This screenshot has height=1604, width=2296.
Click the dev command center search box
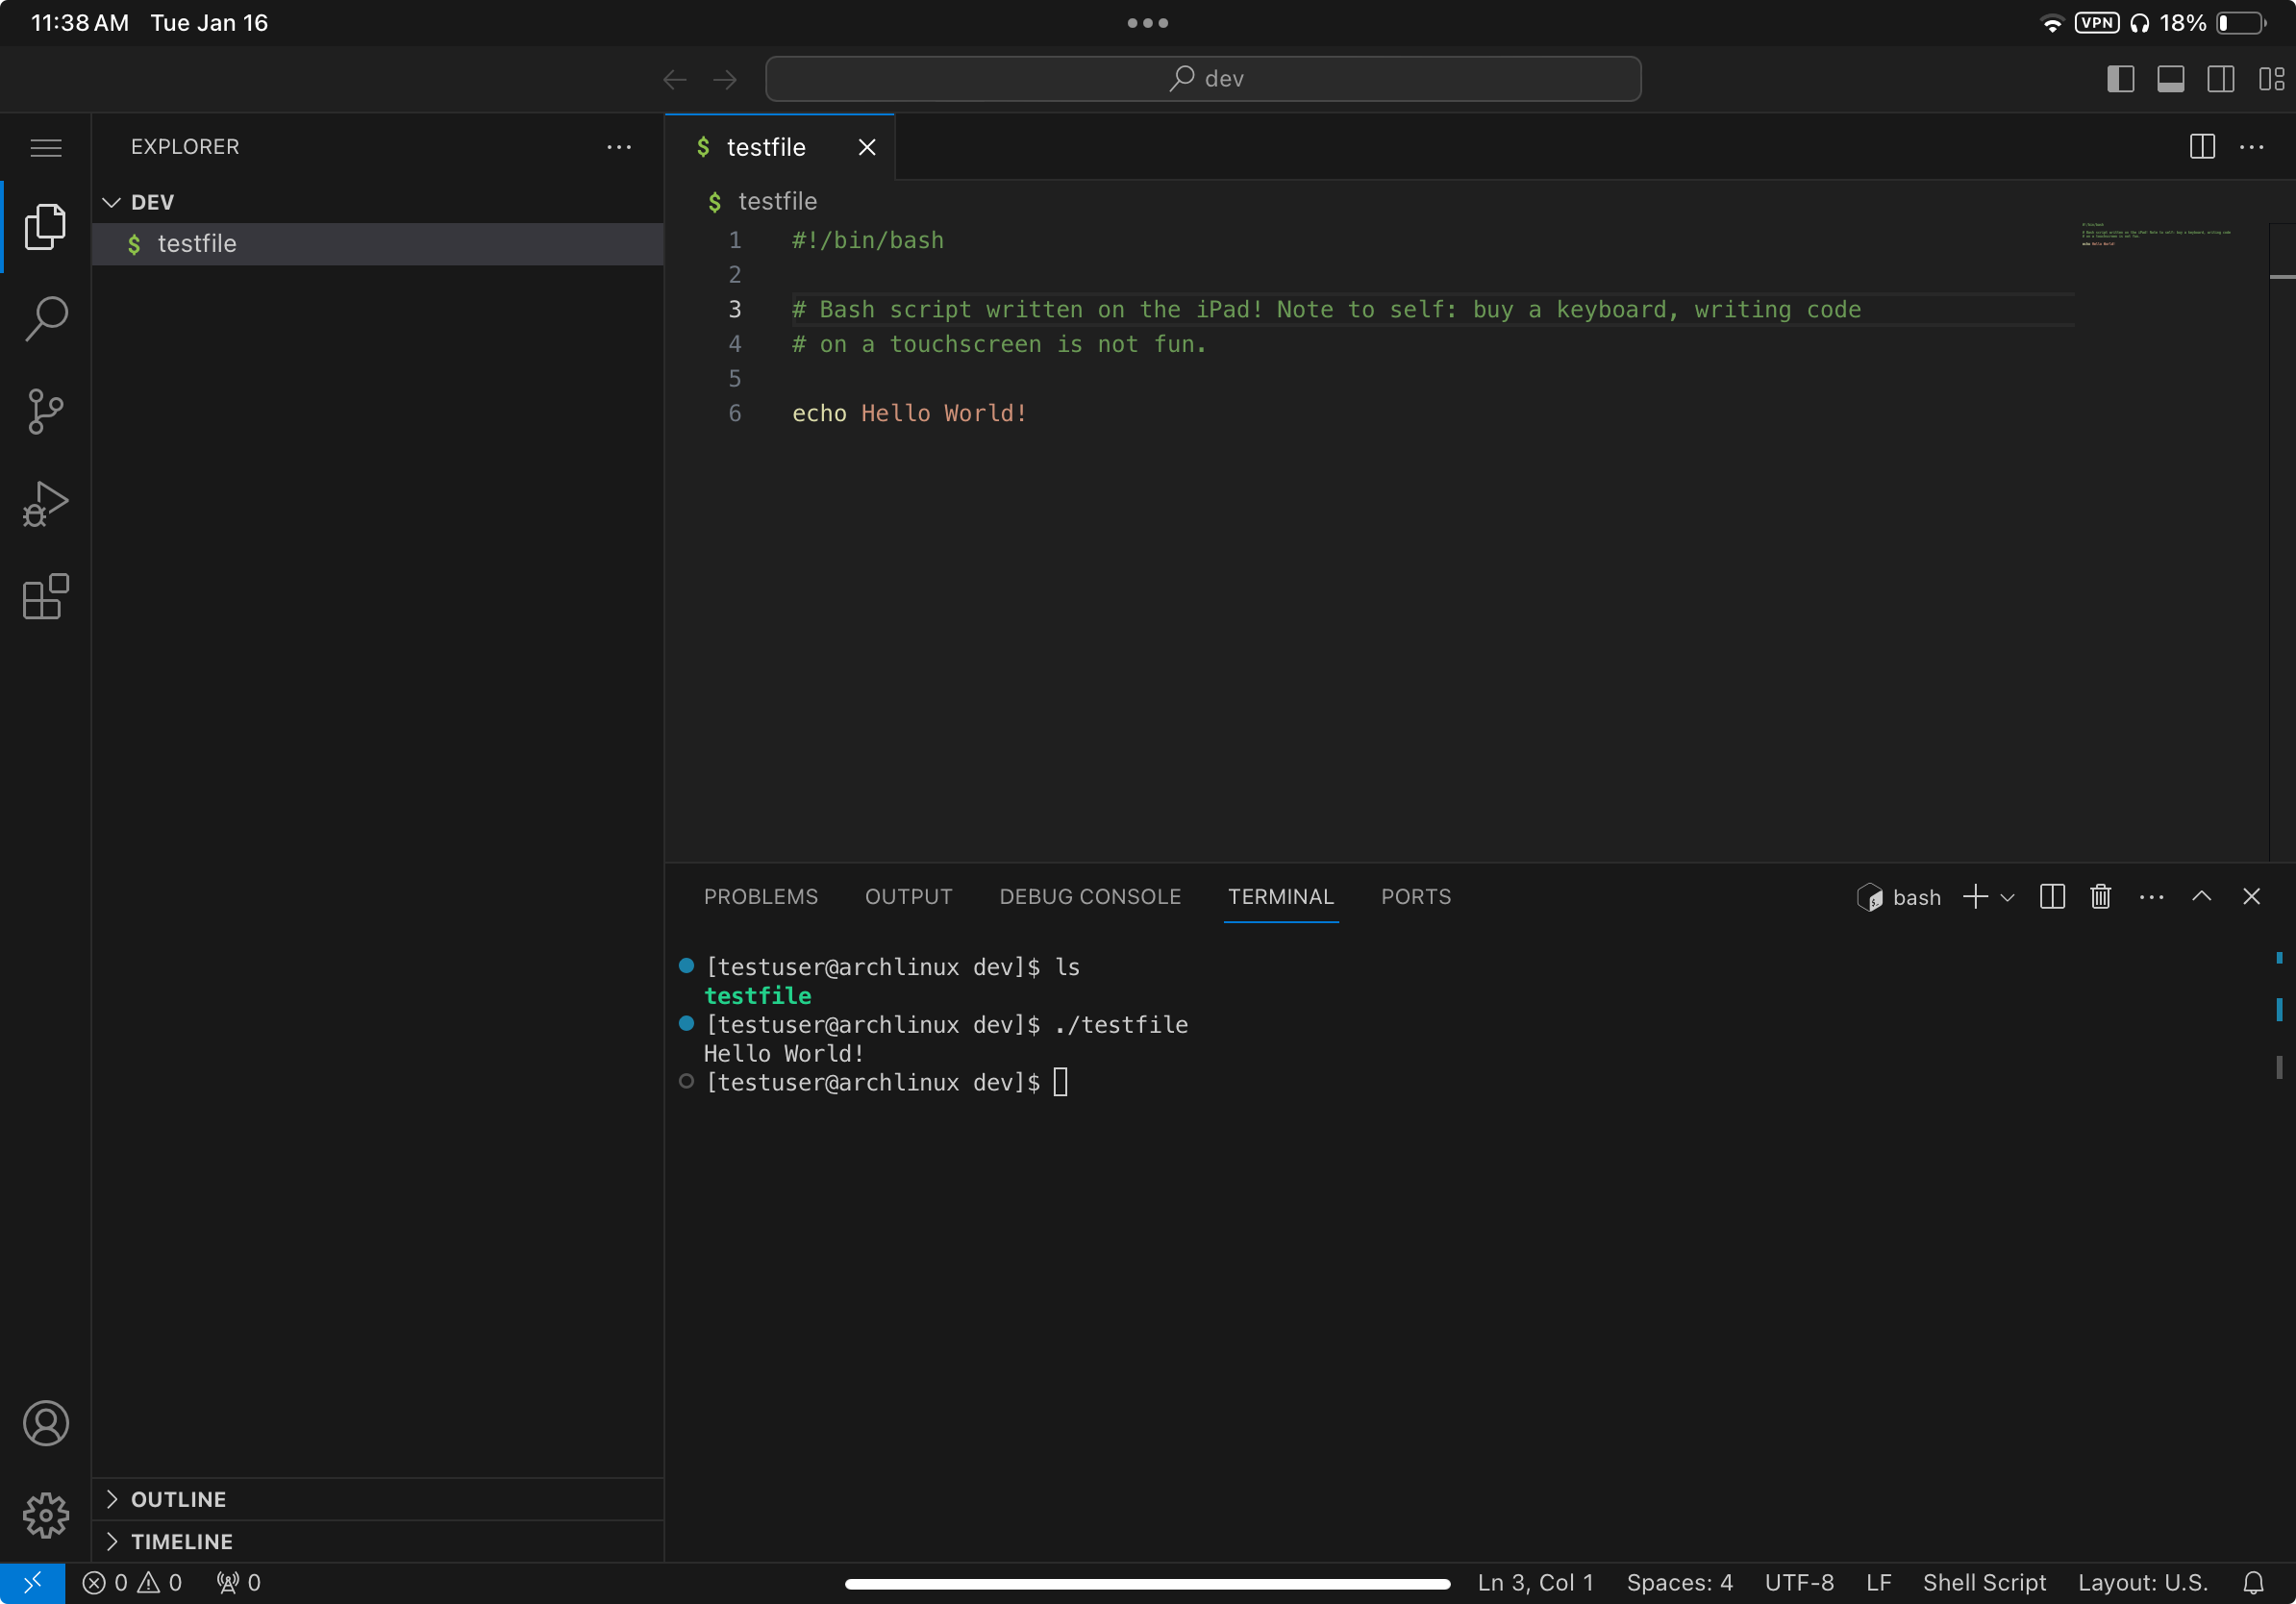tap(1203, 79)
